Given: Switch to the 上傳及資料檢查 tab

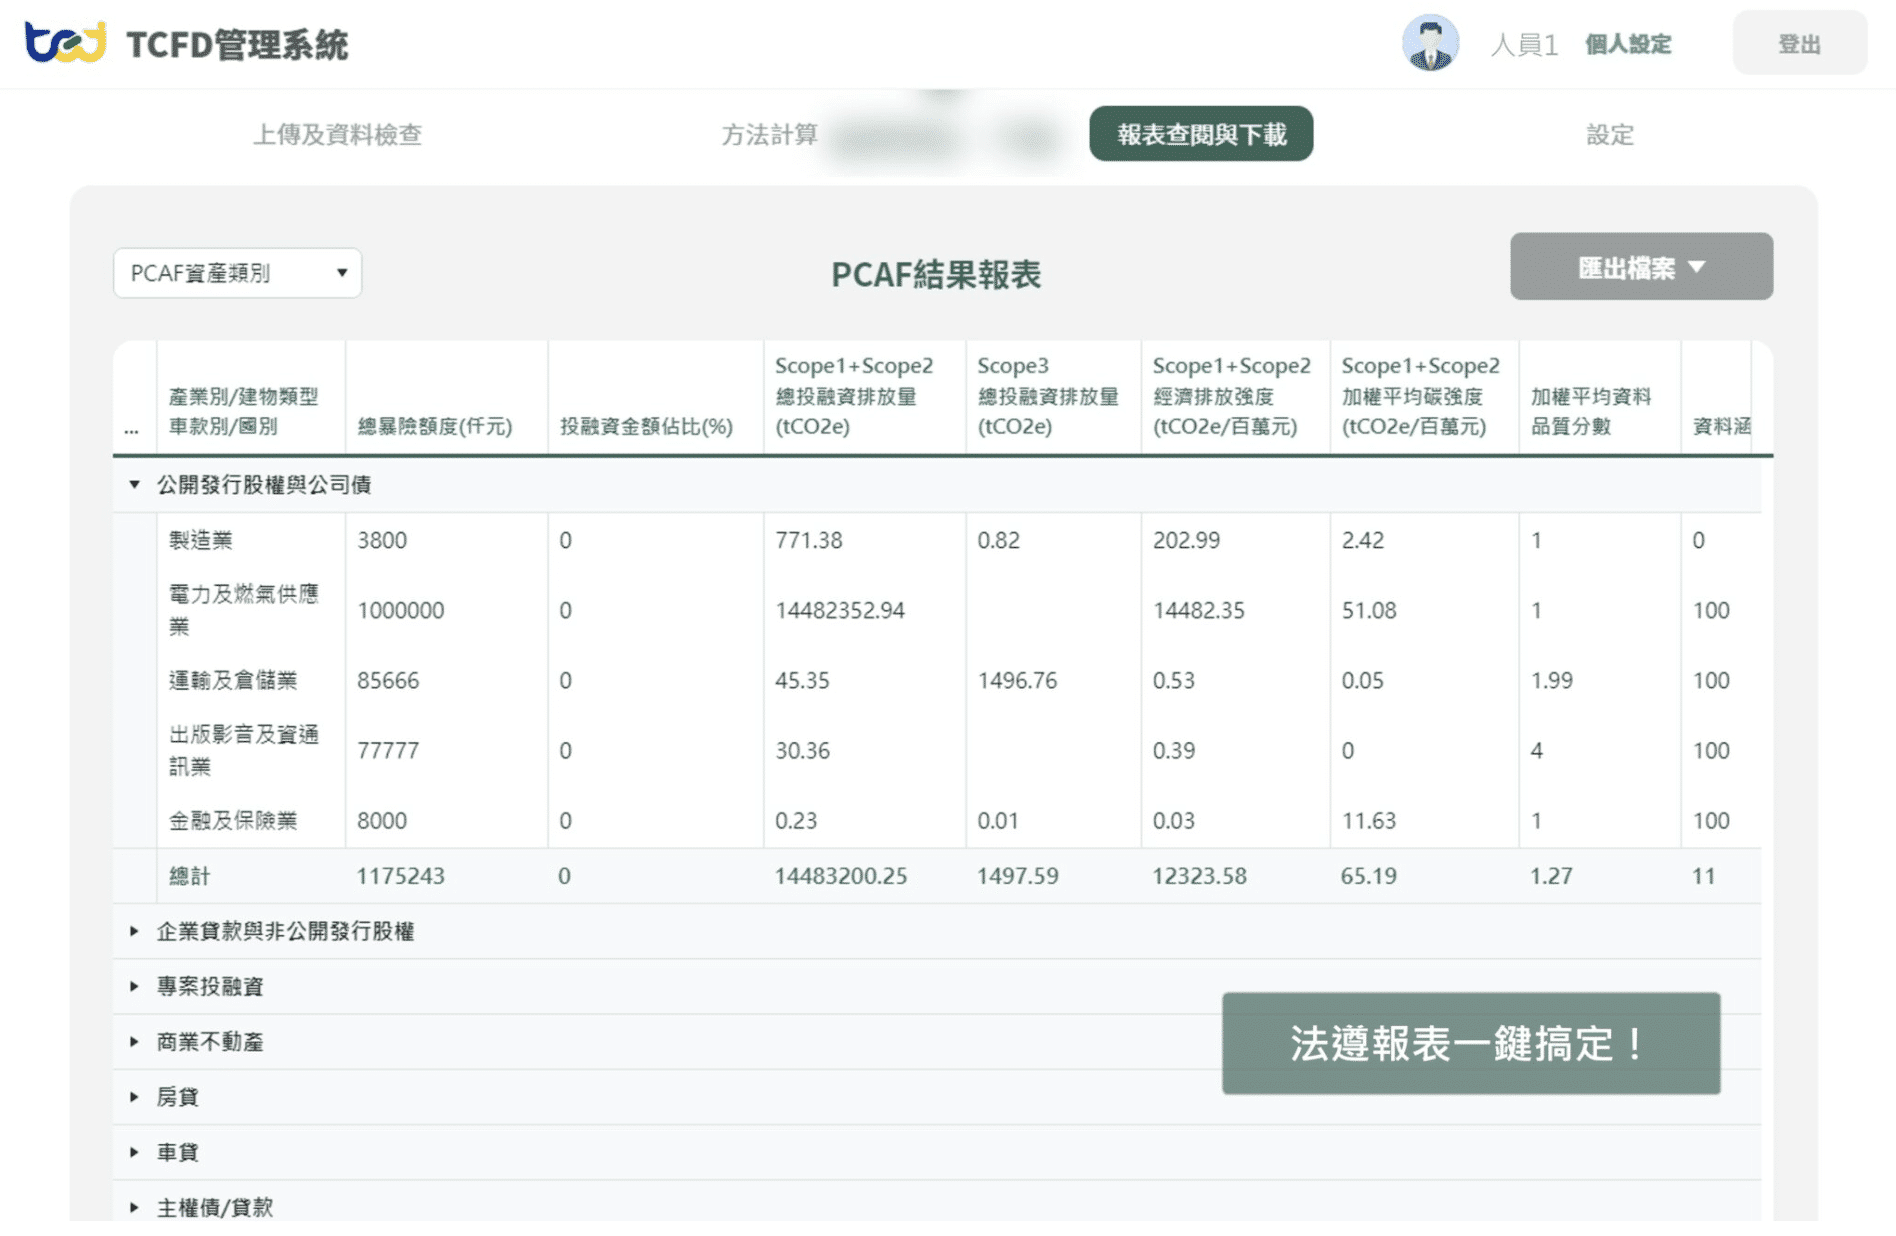Looking at the screenshot, I should [x=340, y=135].
